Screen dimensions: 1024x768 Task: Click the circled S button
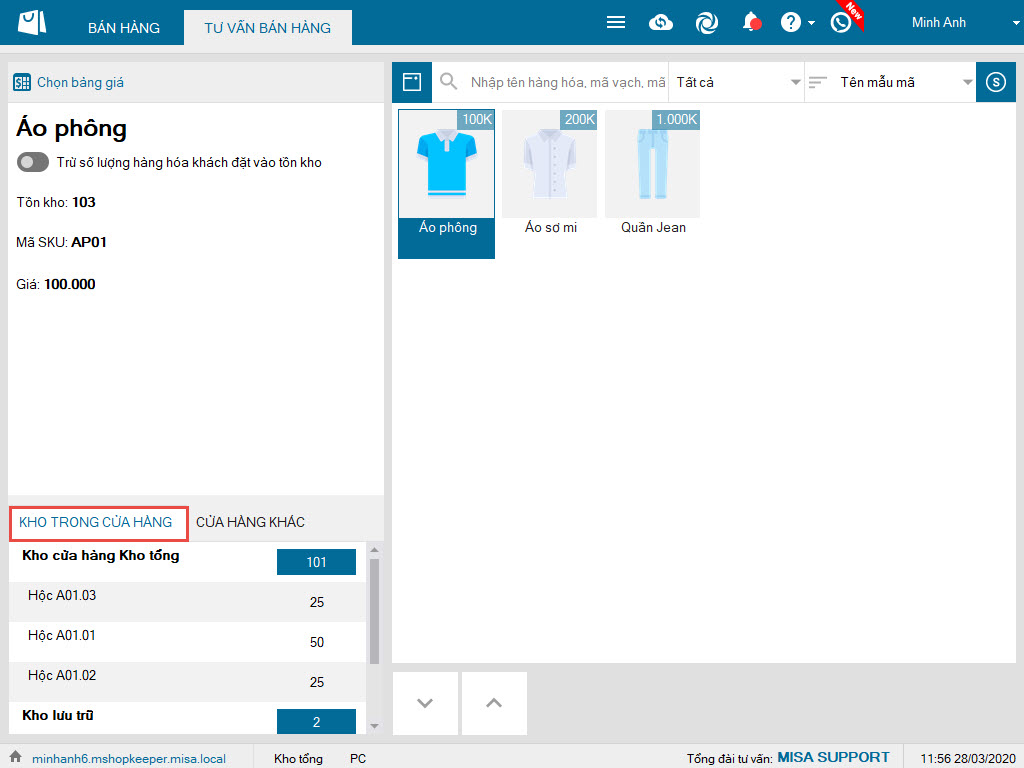tap(996, 82)
